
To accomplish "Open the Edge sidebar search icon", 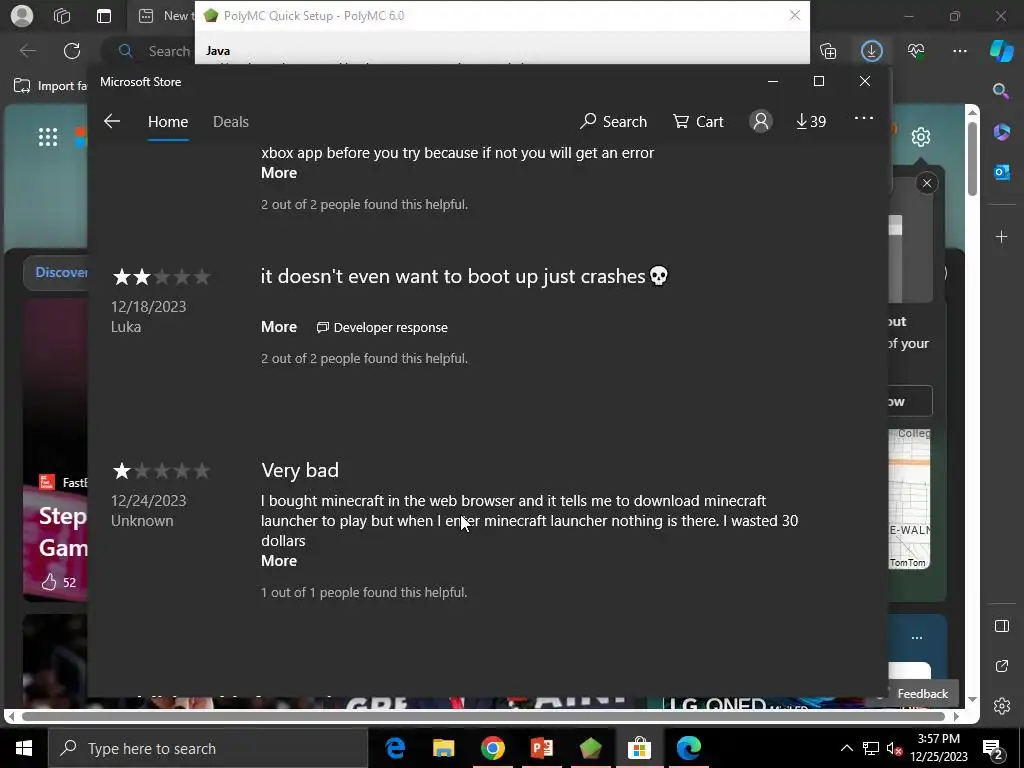I will coord(1001,91).
